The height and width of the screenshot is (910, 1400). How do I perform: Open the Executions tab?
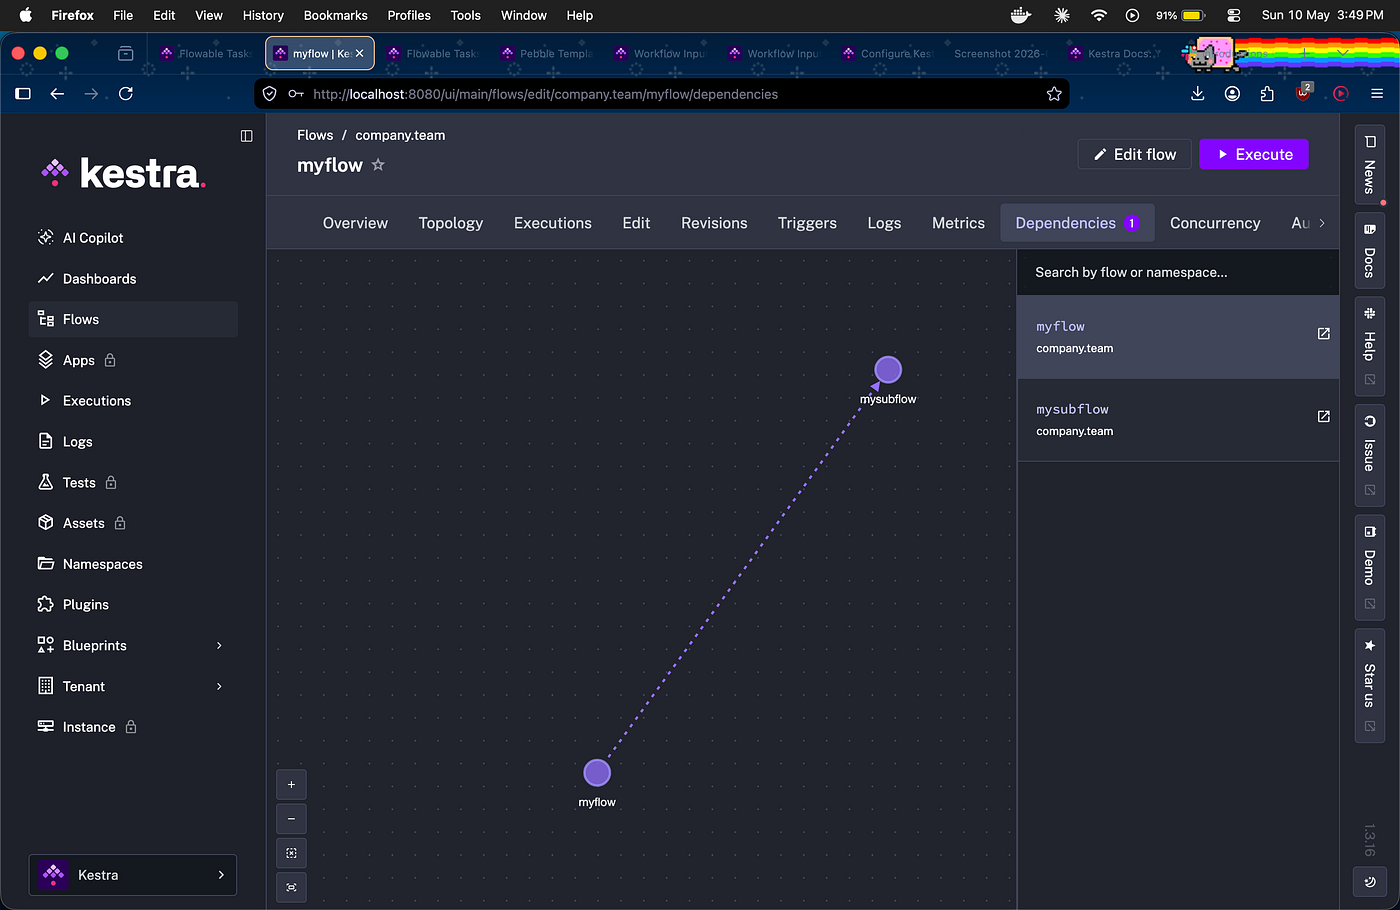[553, 223]
